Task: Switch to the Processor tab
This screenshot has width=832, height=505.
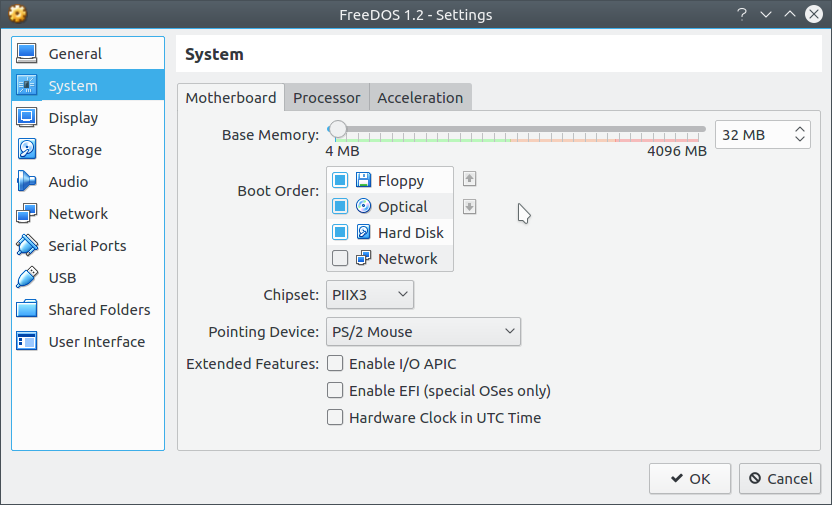Action: 327,98
